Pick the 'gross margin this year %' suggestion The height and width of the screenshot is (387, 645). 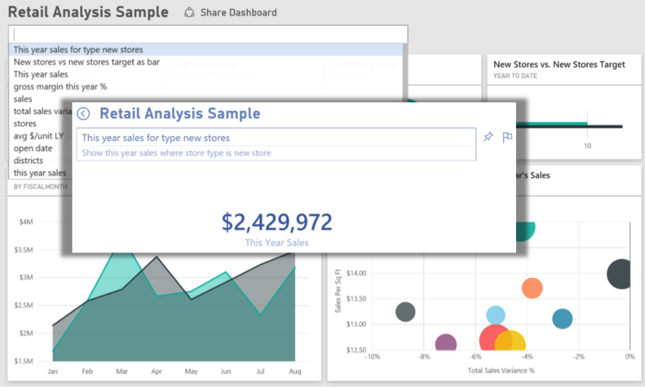[60, 87]
